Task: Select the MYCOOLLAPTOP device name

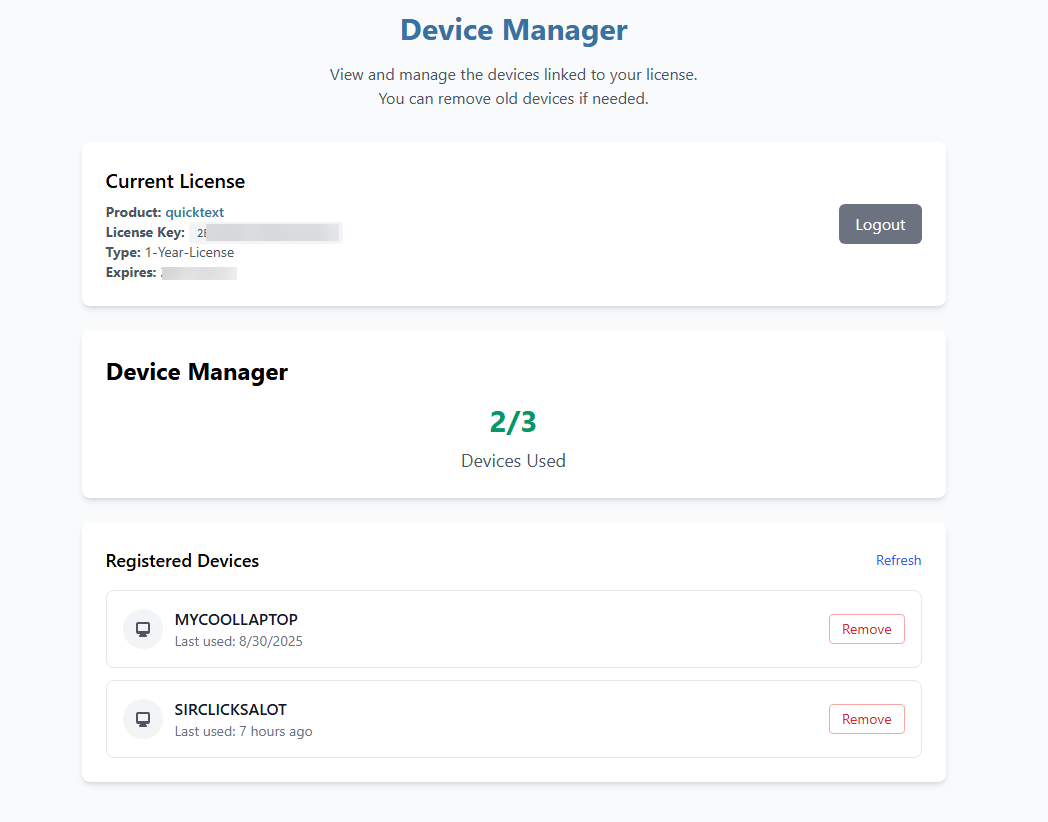Action: click(x=236, y=620)
